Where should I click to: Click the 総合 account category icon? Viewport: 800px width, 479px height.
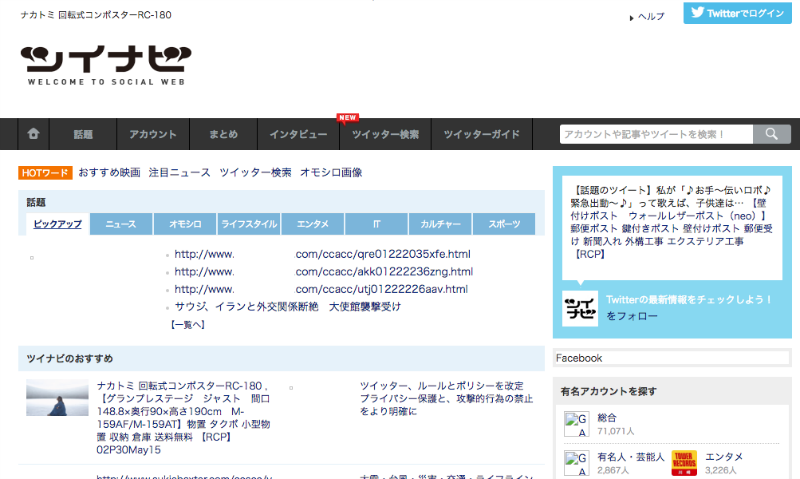click(577, 424)
